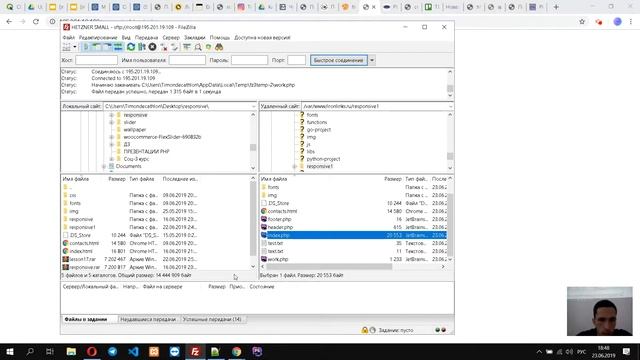Screen dimensions: 640x360
Task: Open the Вид menu
Action: (x=126, y=38)
